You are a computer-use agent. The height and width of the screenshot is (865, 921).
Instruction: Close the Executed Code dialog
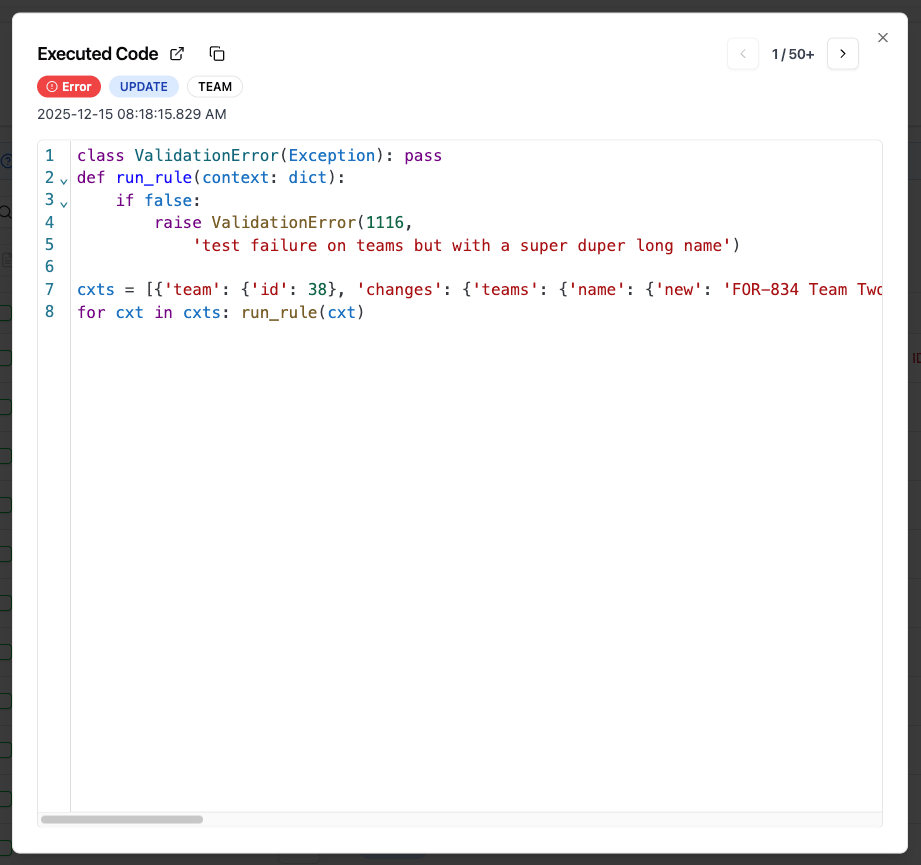(882, 38)
